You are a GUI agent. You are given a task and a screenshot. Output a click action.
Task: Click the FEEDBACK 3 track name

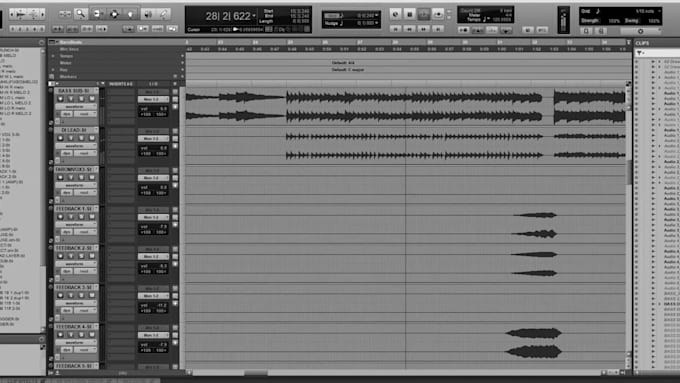[x=74, y=287]
